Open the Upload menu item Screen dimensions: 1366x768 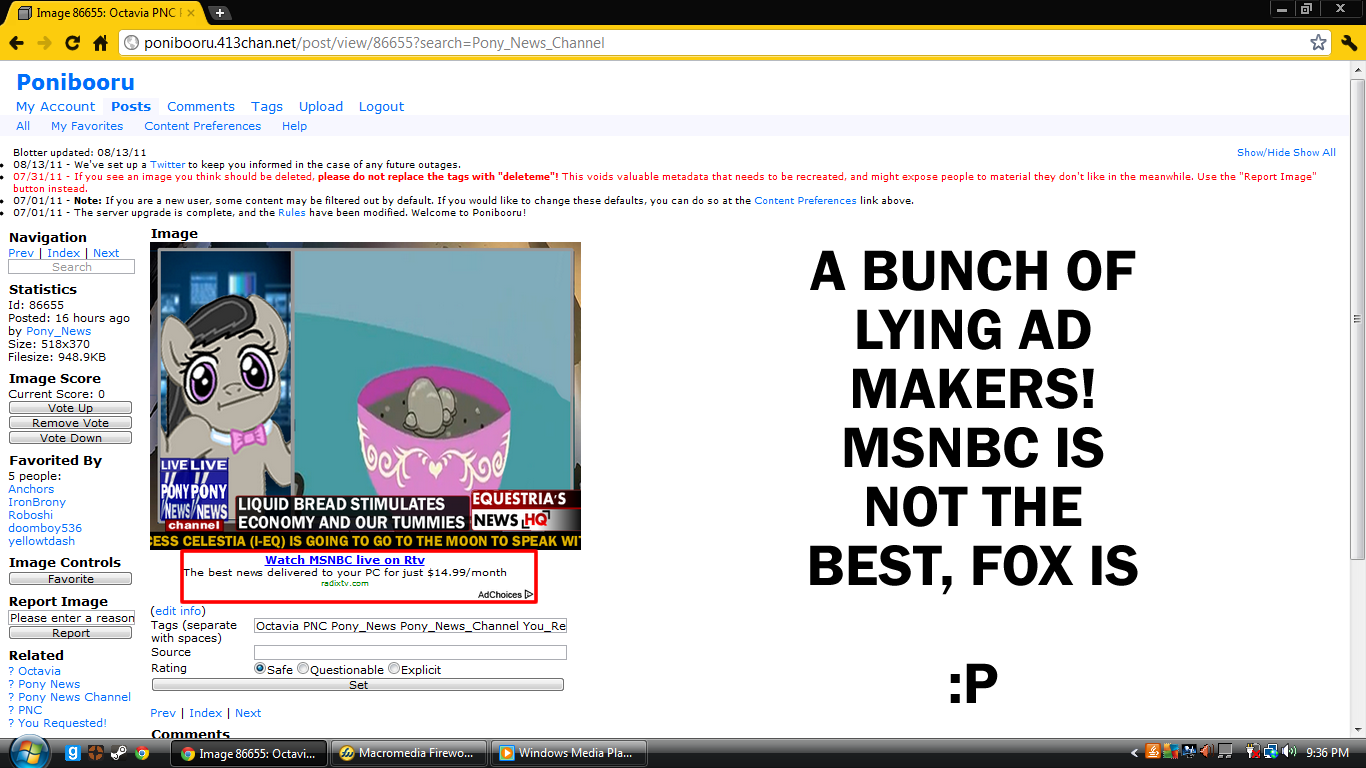coord(321,107)
